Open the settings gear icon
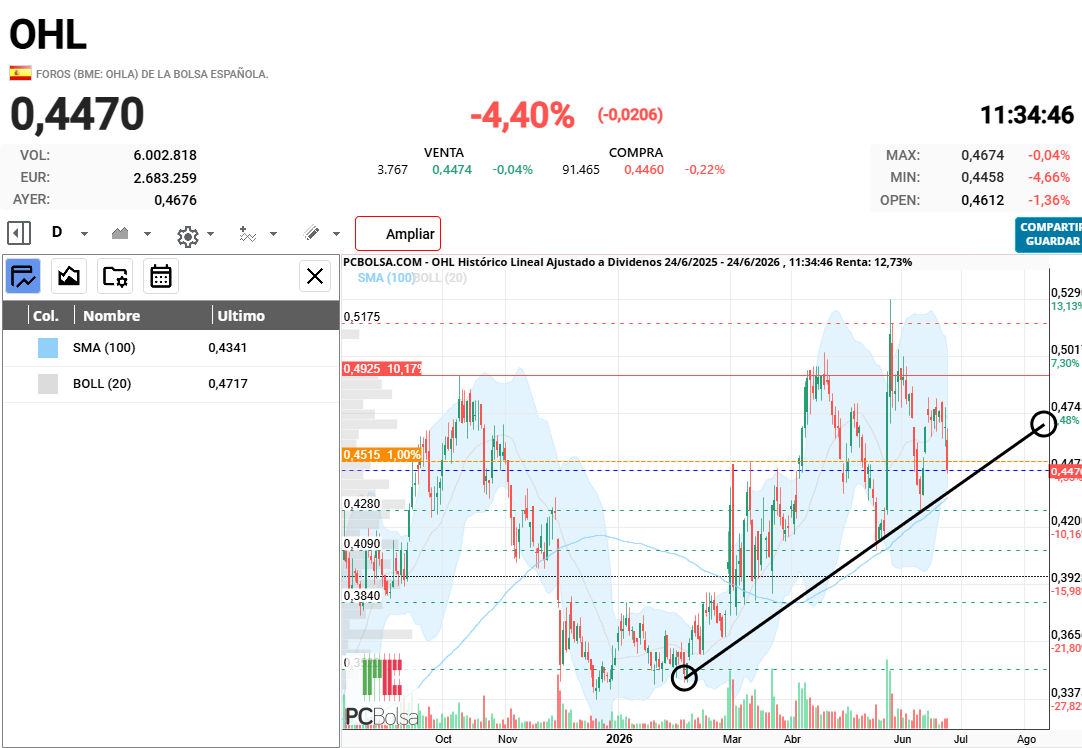This screenshot has width=1082, height=748. (x=188, y=237)
